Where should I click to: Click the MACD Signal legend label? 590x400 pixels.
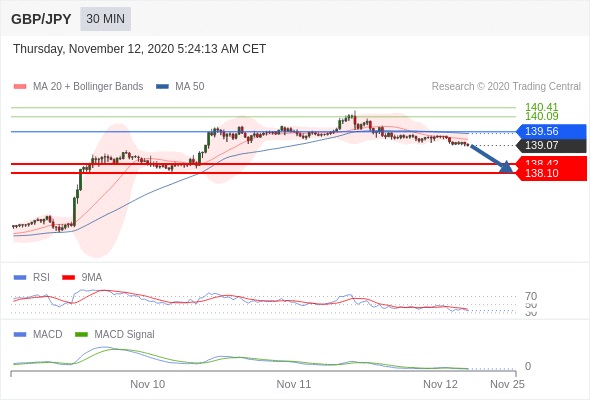pyautogui.click(x=124, y=334)
